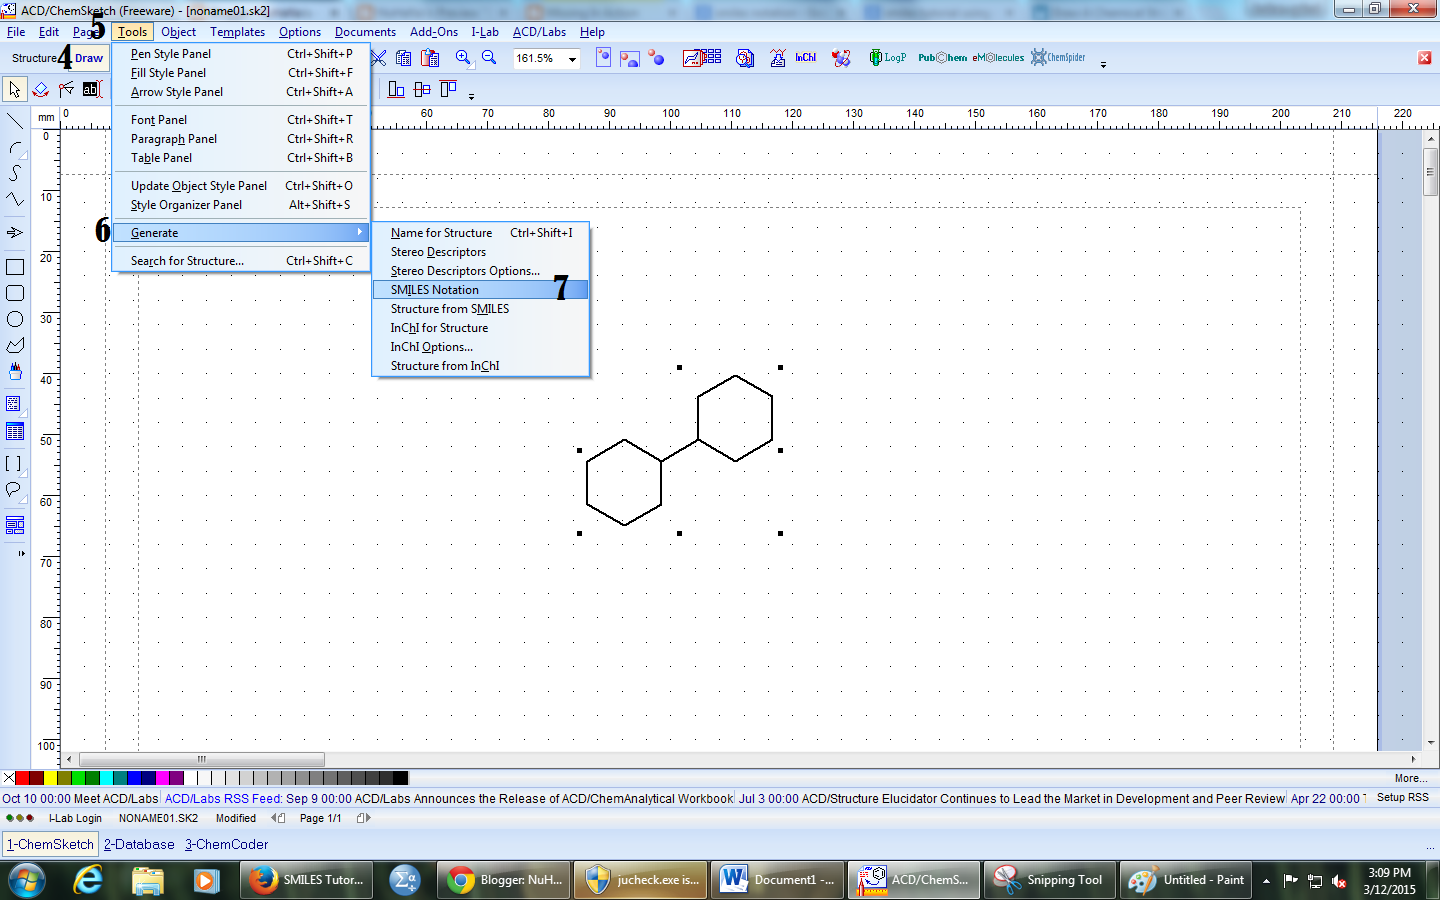The width and height of the screenshot is (1440, 900).
Task: Click the PubChem search toolbar icon
Action: click(x=941, y=57)
